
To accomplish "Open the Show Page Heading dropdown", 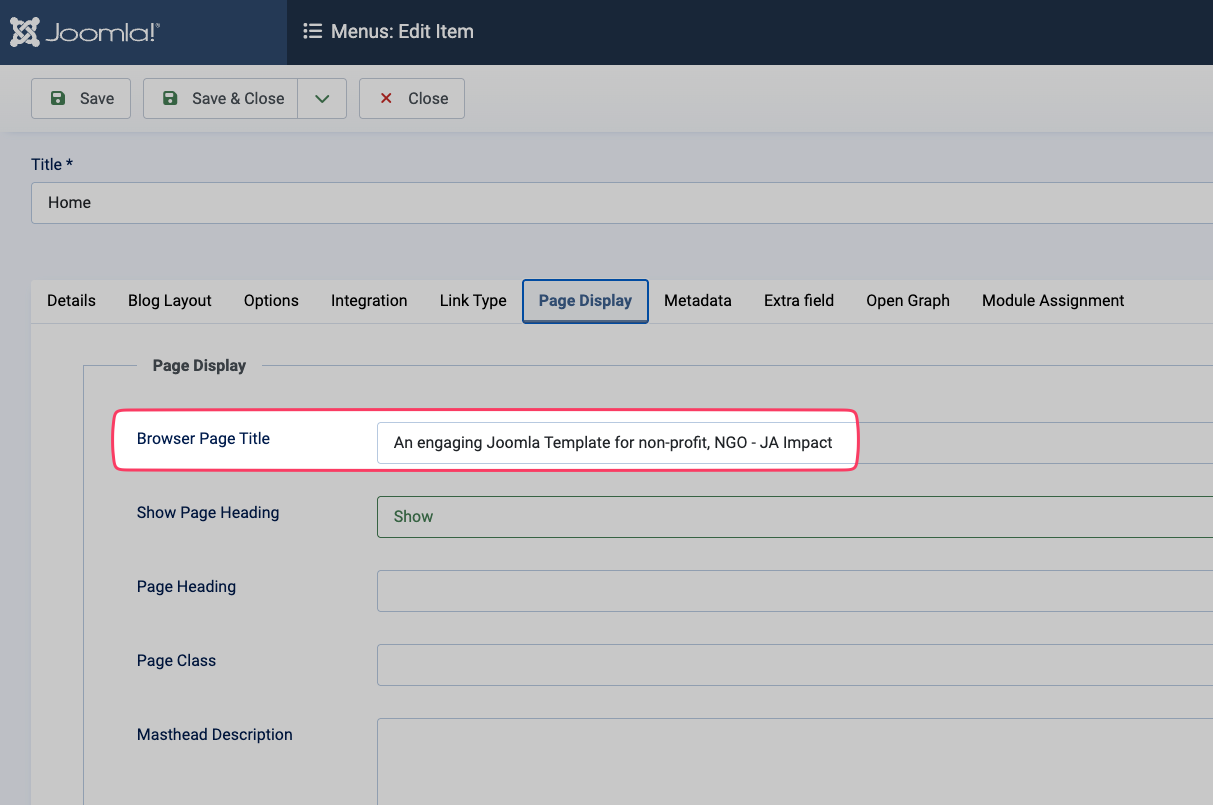I will pyautogui.click(x=794, y=517).
